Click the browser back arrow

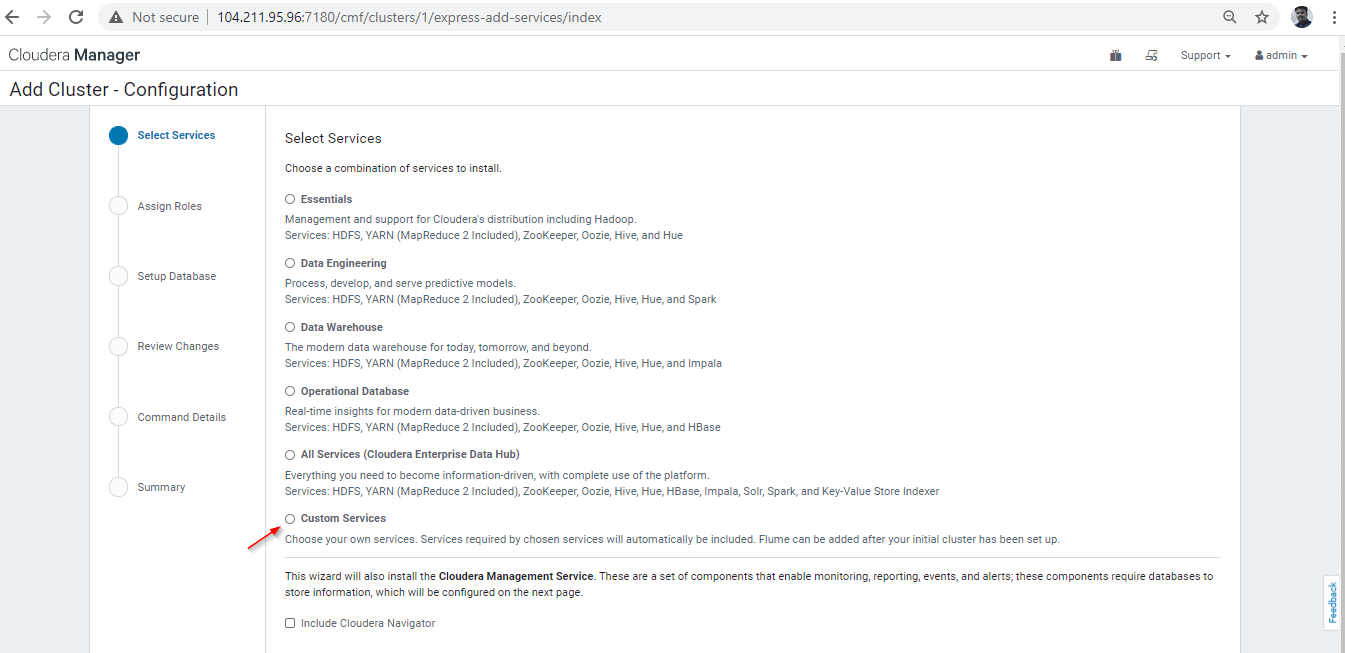point(13,17)
